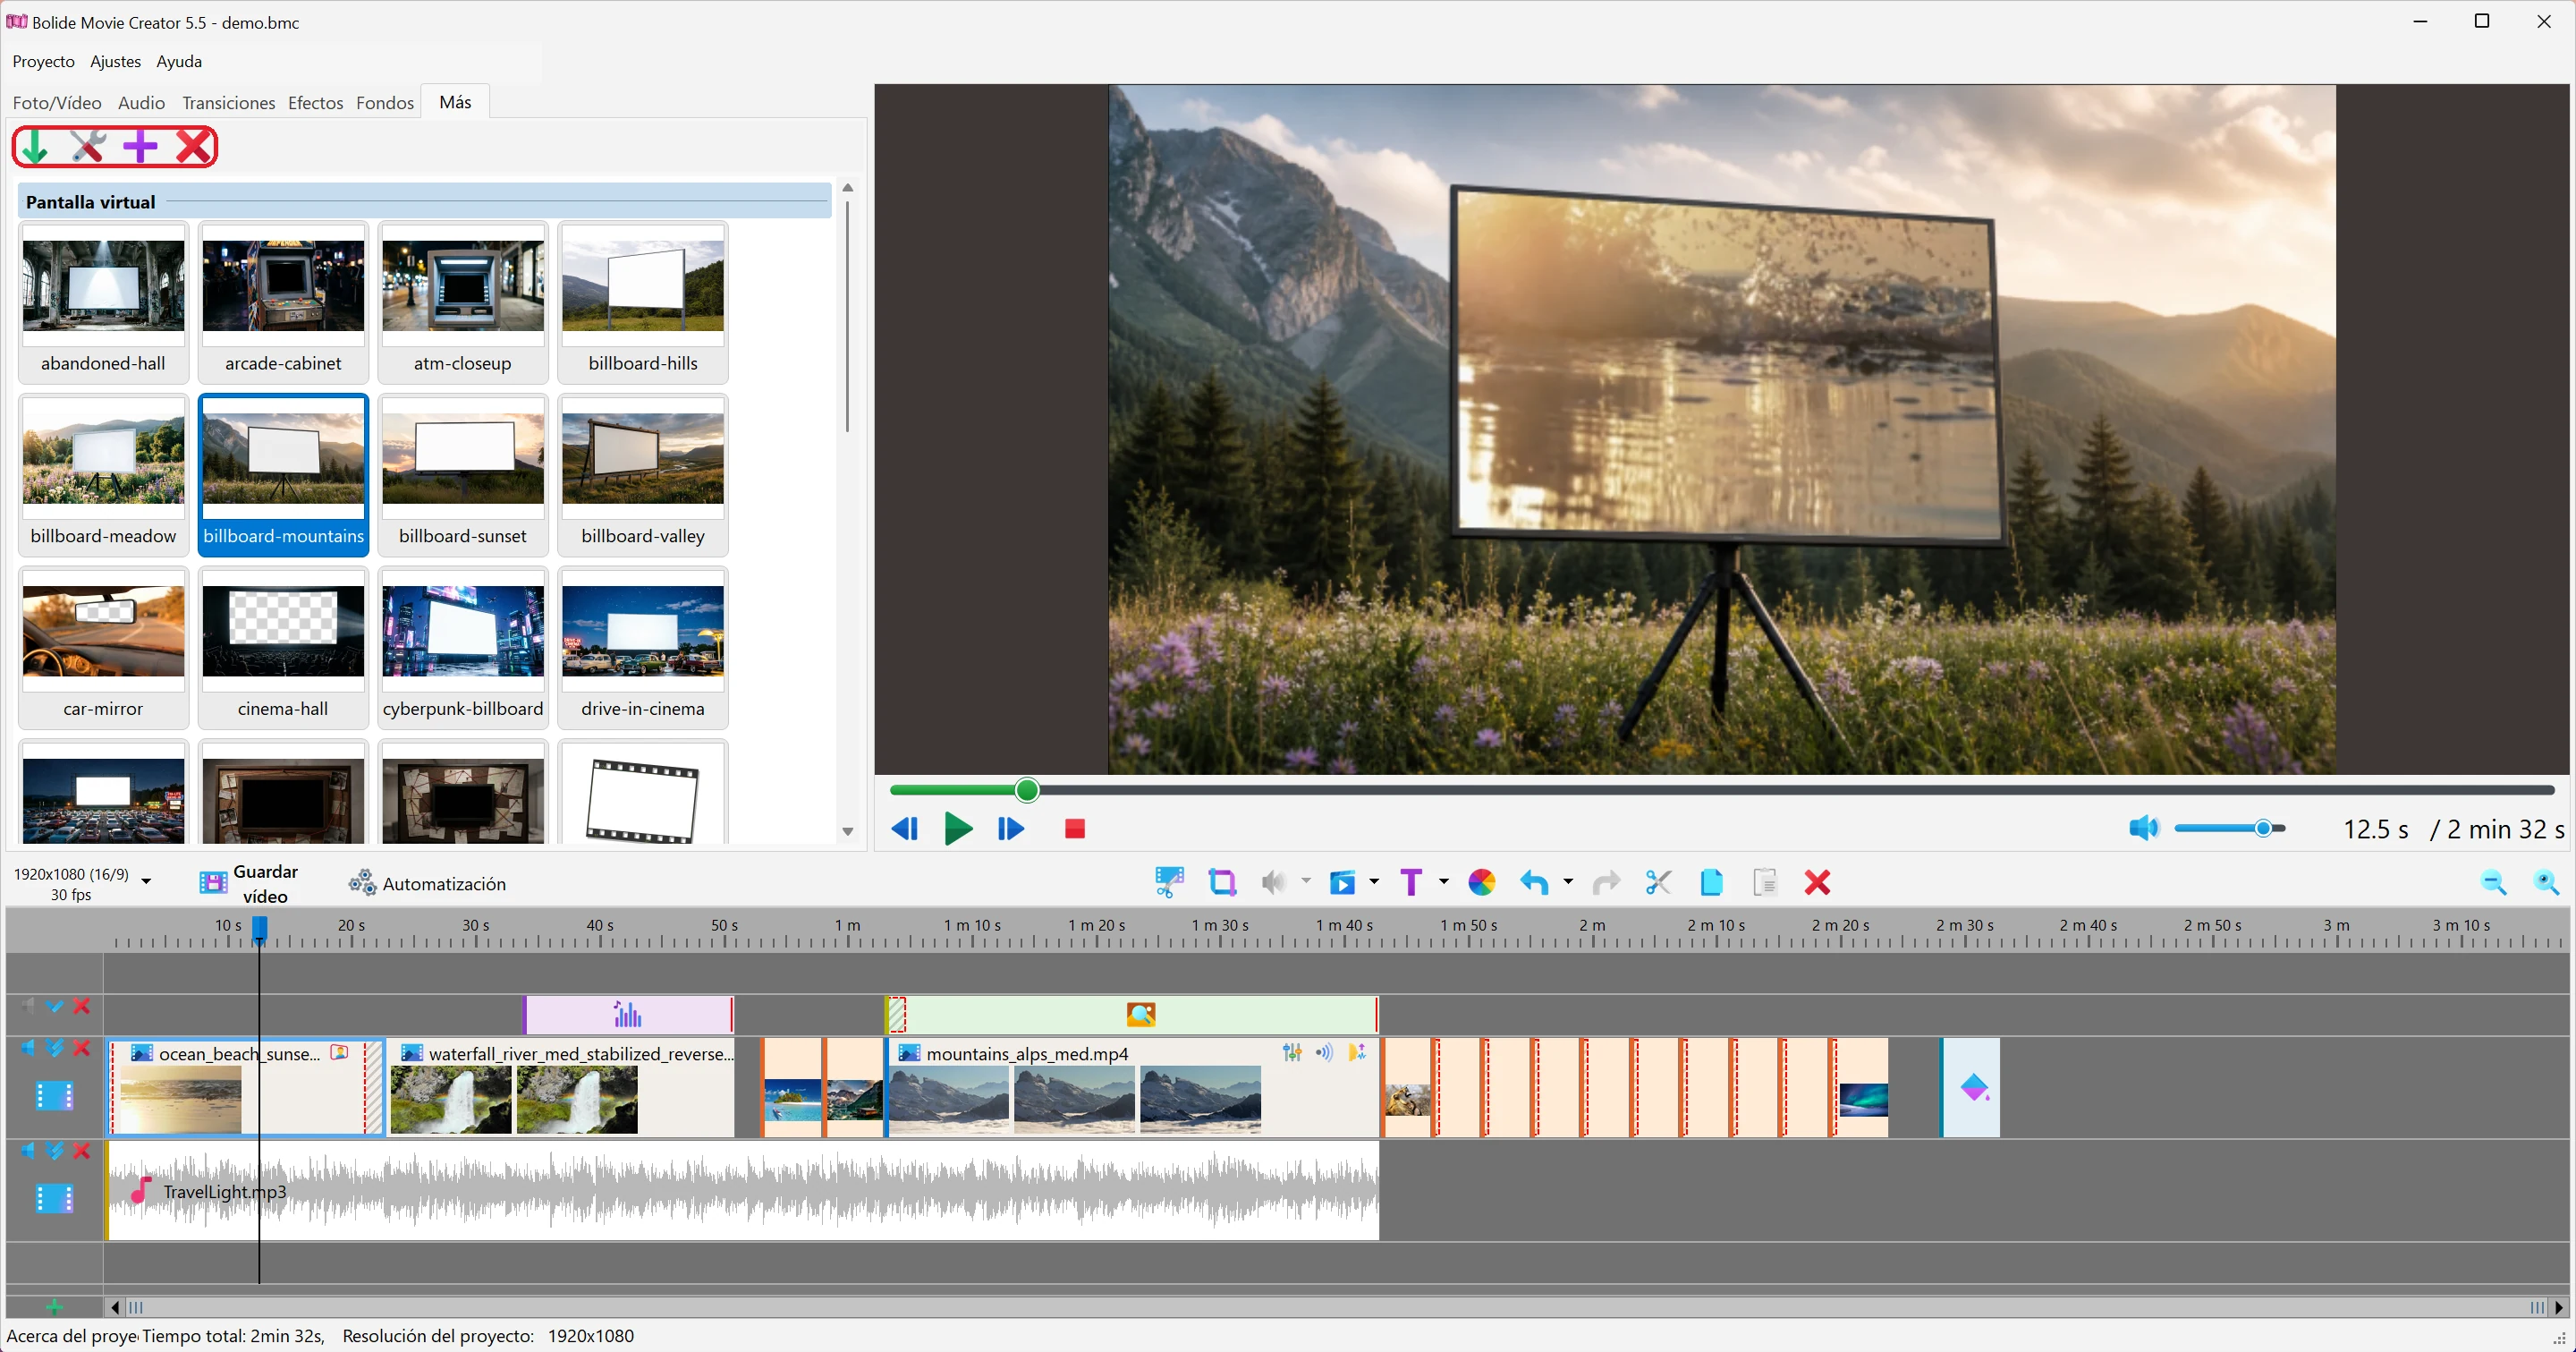Switch to the Fondos tab
The width and height of the screenshot is (2576, 1352).
click(385, 102)
